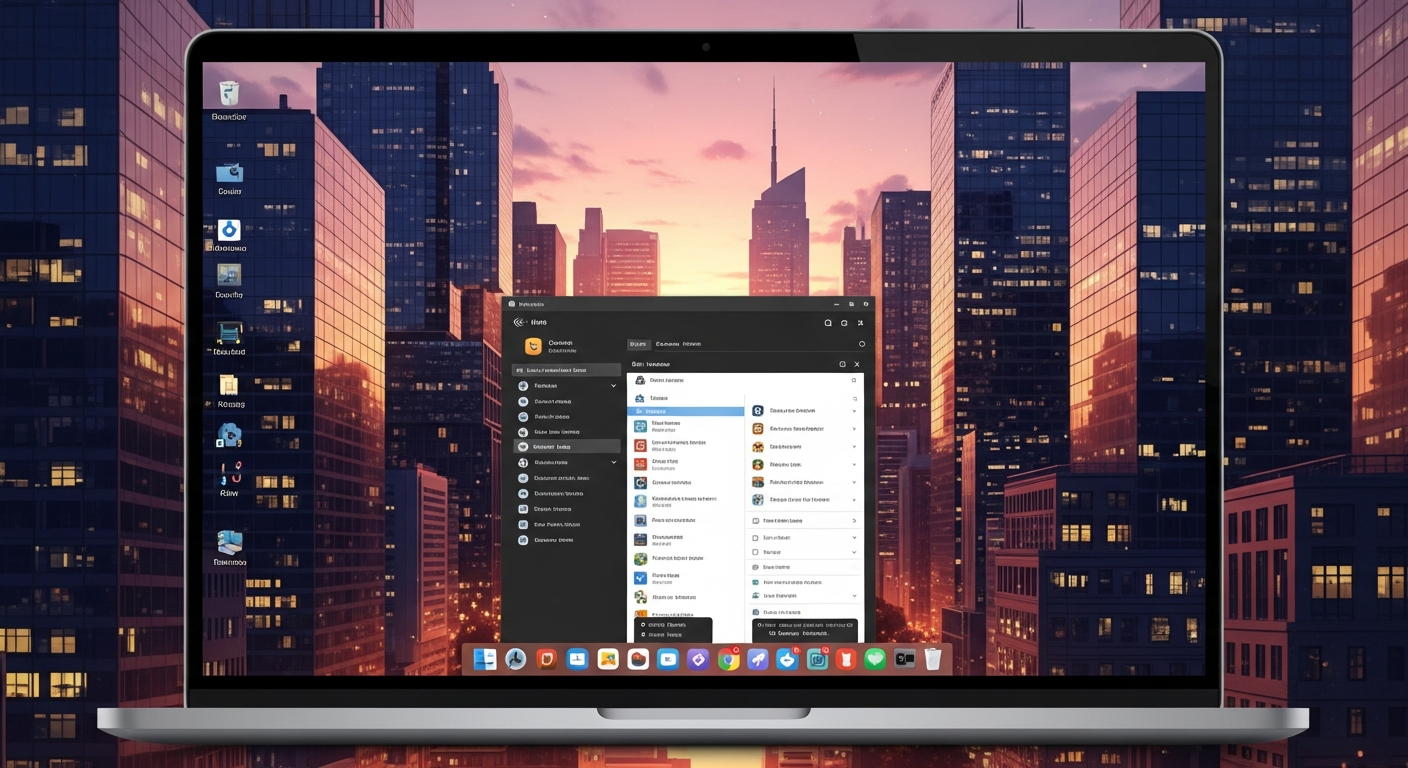Open Finder from the dock
The width and height of the screenshot is (1408, 768).
(x=485, y=659)
